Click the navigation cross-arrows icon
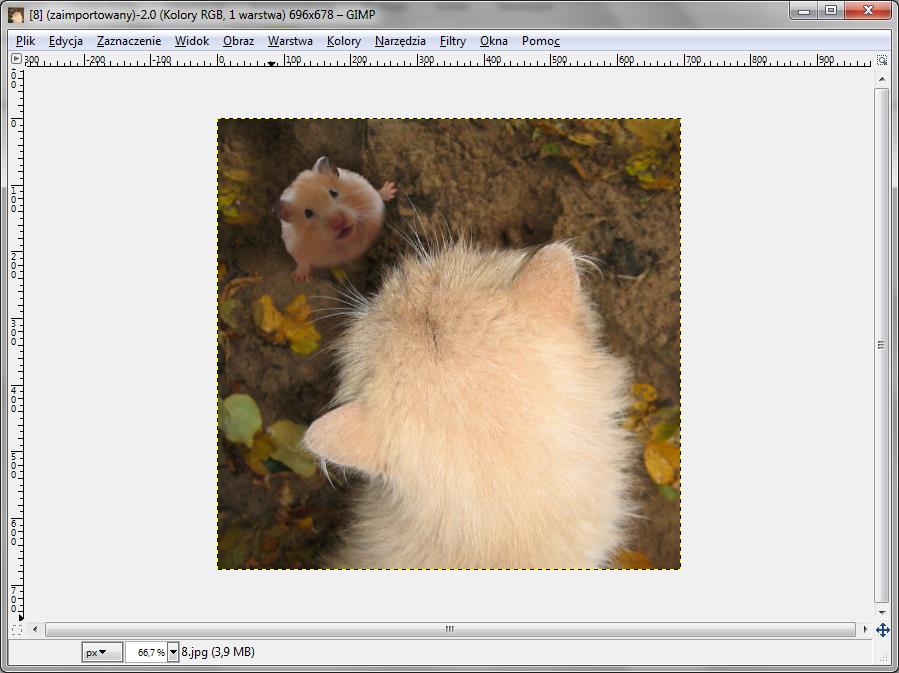899x673 pixels. (x=882, y=630)
